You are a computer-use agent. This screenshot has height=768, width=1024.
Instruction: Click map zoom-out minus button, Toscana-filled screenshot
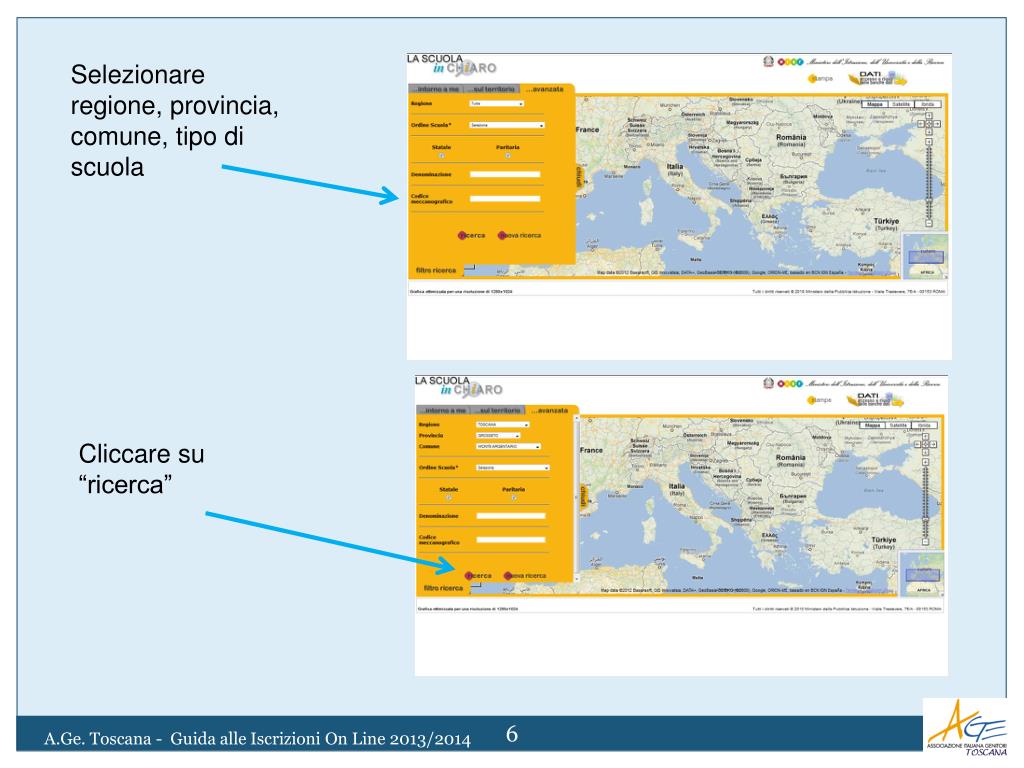click(x=925, y=541)
